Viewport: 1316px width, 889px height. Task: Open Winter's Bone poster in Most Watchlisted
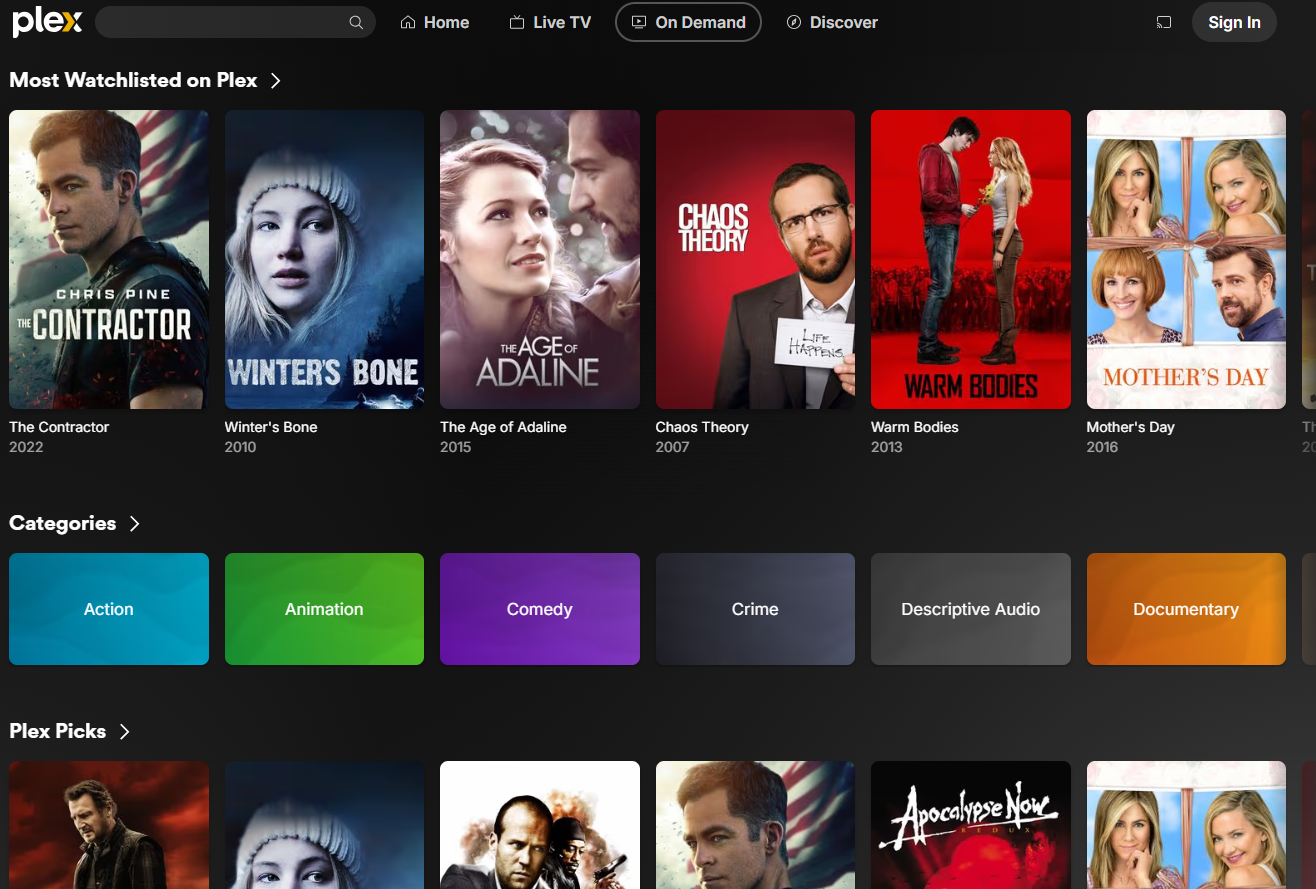point(324,259)
